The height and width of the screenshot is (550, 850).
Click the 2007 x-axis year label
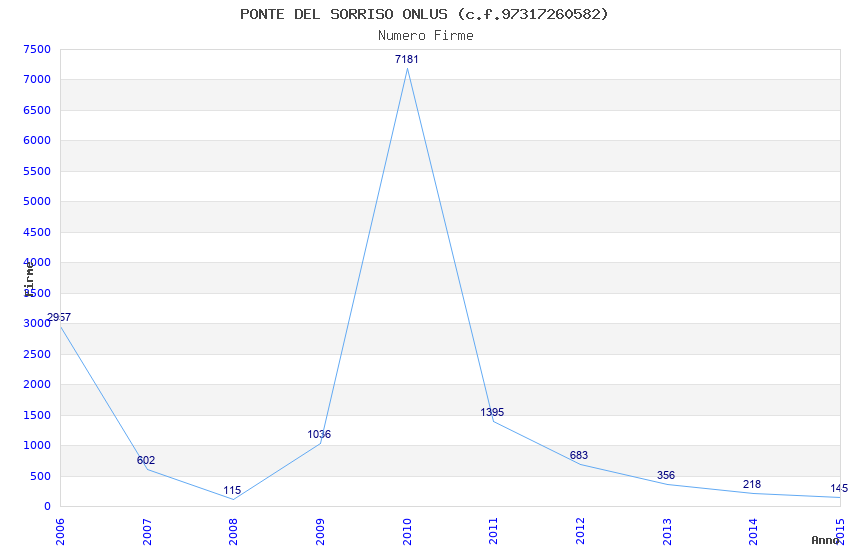[x=147, y=532]
